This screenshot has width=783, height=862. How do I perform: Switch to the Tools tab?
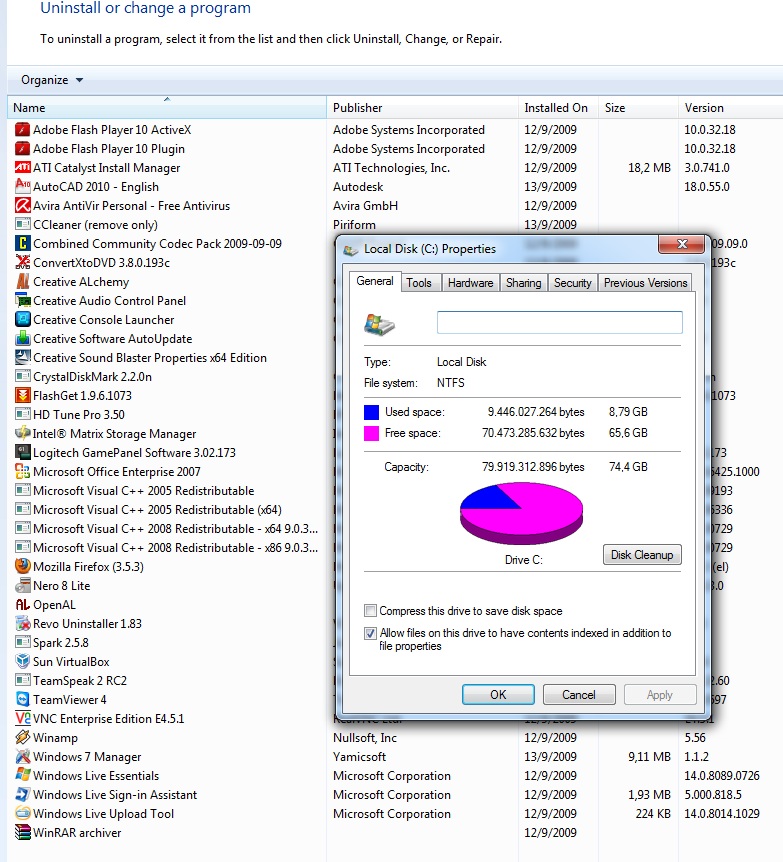tap(419, 283)
